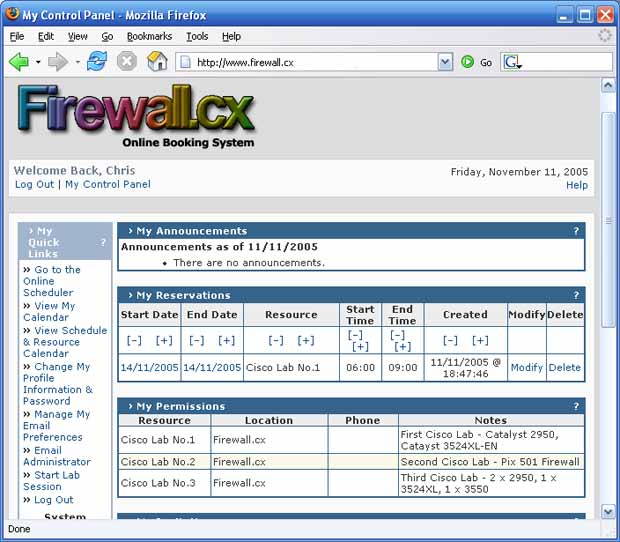Sort Resource column descending with [-]

[276, 340]
